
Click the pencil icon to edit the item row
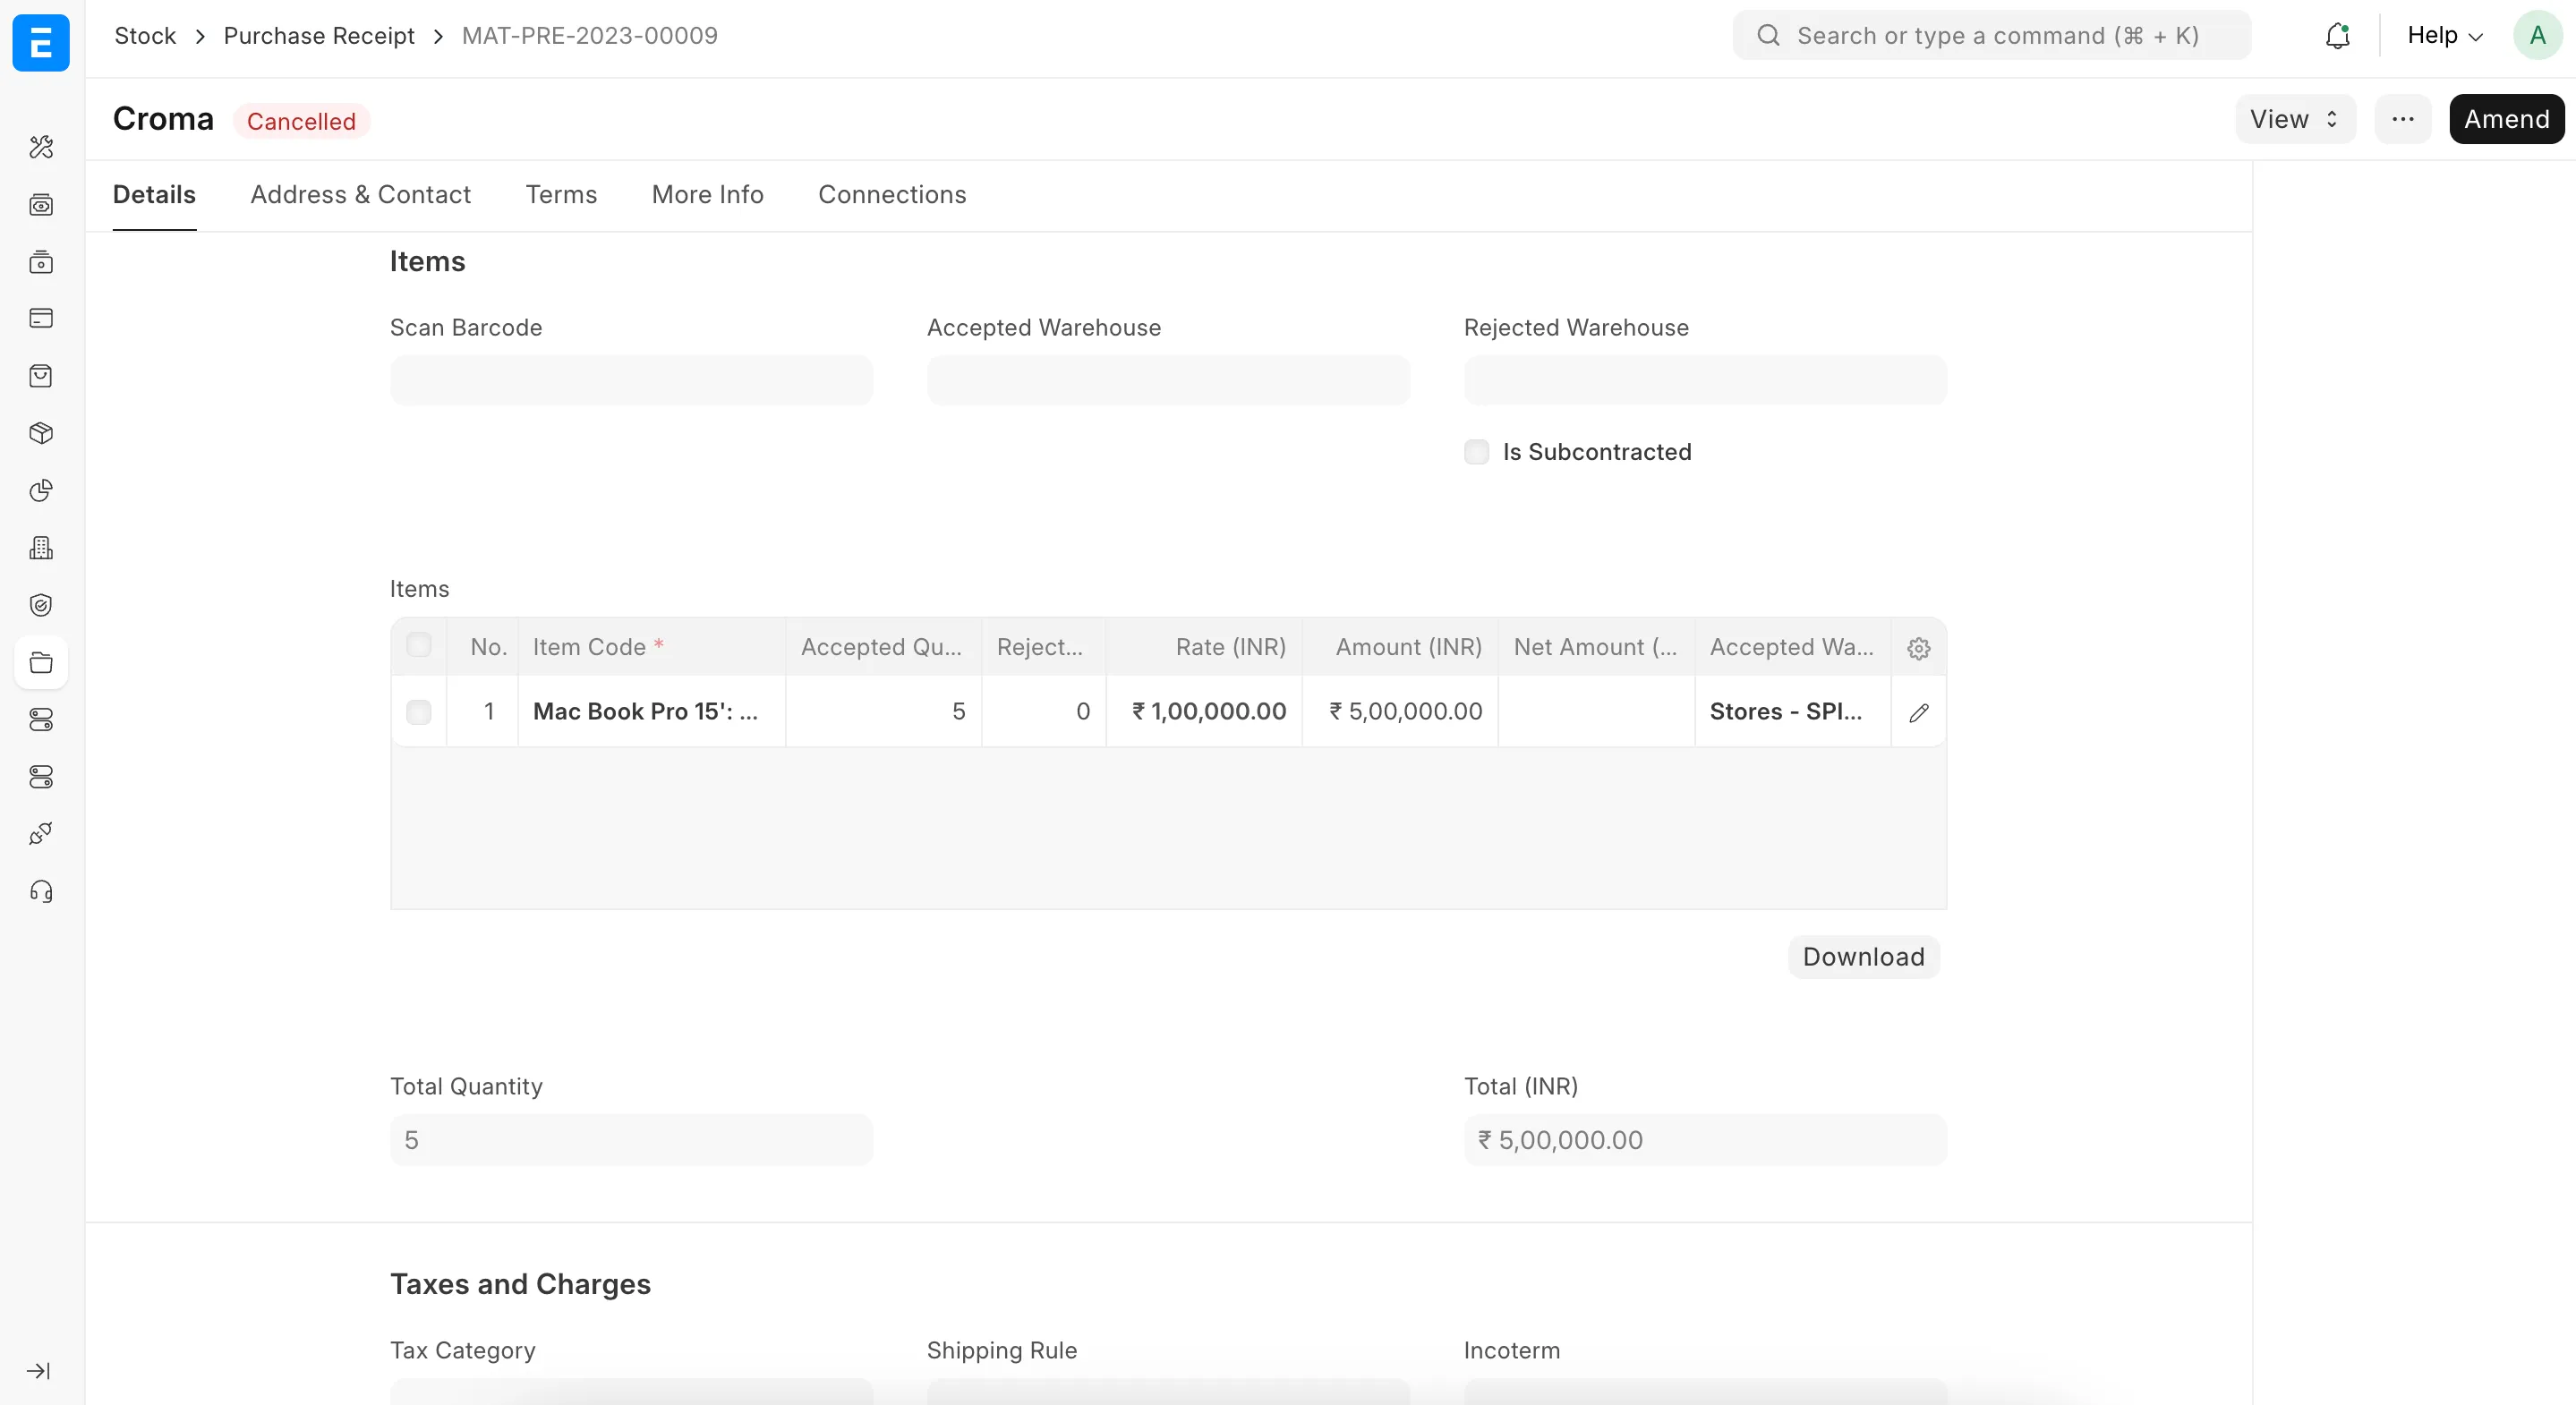click(1919, 712)
